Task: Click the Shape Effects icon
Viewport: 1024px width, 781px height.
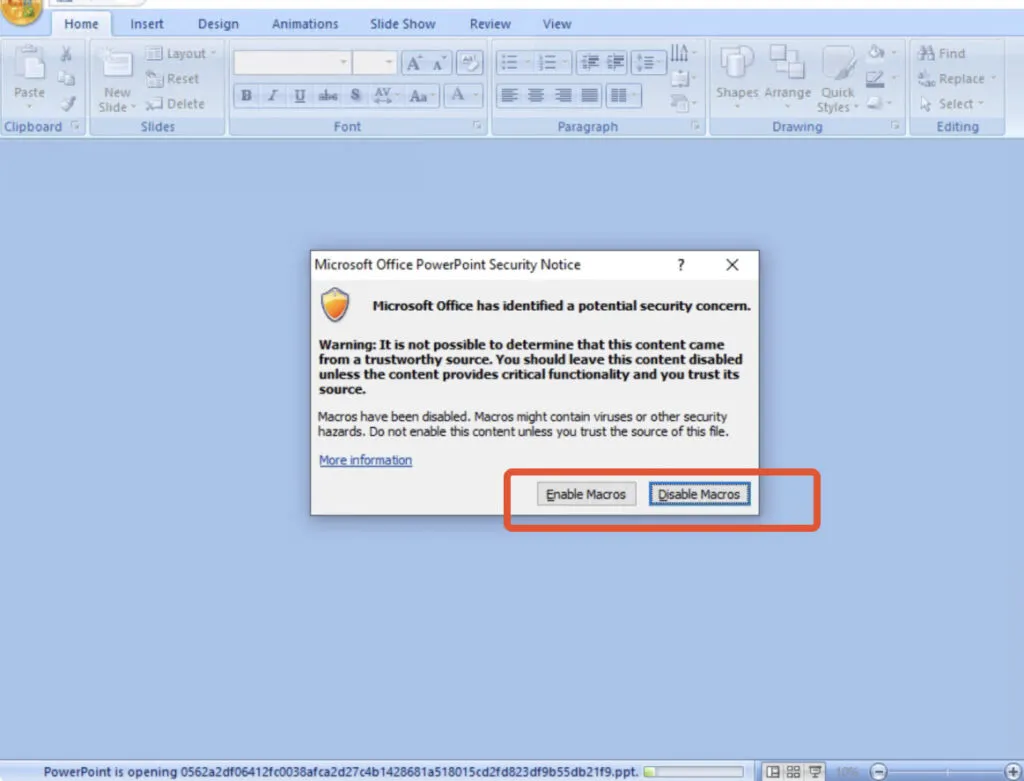Action: (874, 103)
